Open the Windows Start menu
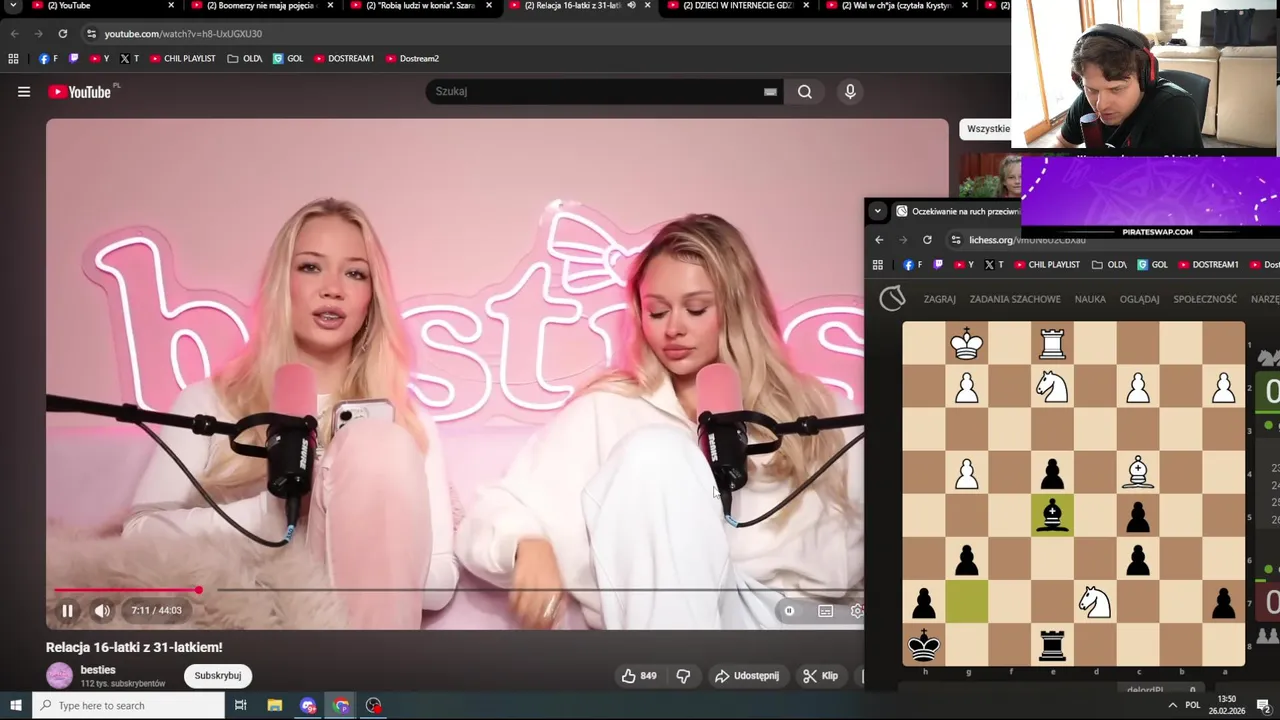Screen dimensions: 1280x720 pyautogui.click(x=15, y=706)
